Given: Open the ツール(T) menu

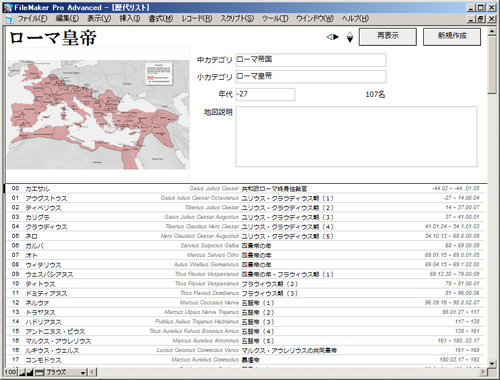Looking at the screenshot, I should pyautogui.click(x=275, y=19).
